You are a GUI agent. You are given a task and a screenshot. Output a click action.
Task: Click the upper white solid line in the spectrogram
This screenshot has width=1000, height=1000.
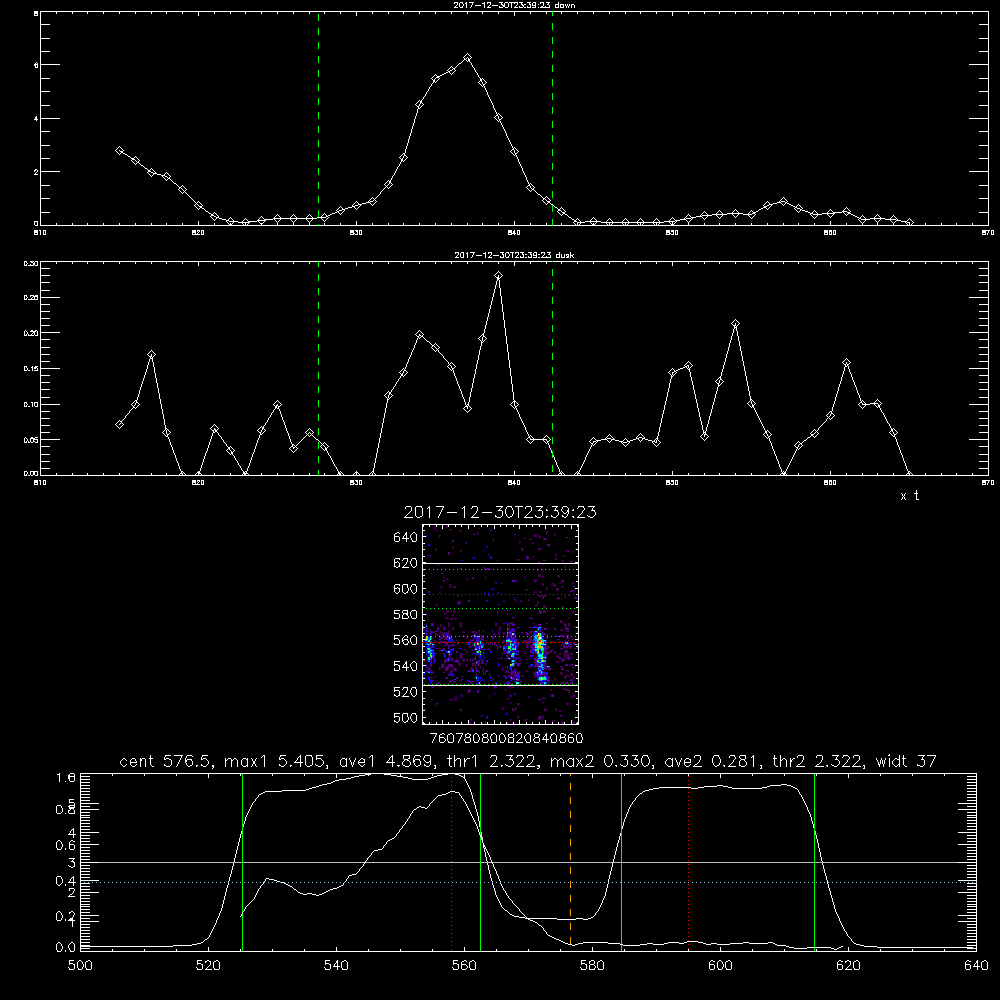(500, 564)
